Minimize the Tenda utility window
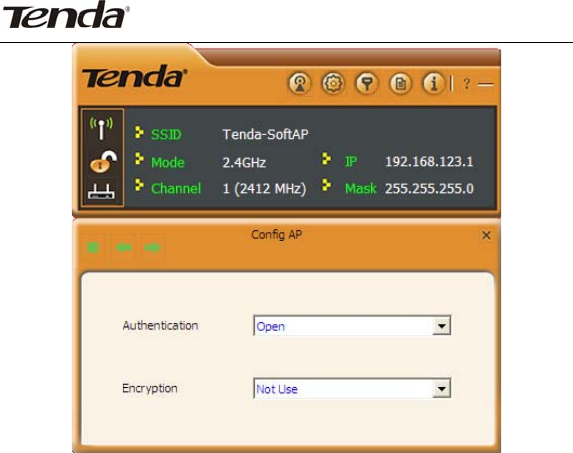Viewport: 573px width, 453px height. (486, 84)
